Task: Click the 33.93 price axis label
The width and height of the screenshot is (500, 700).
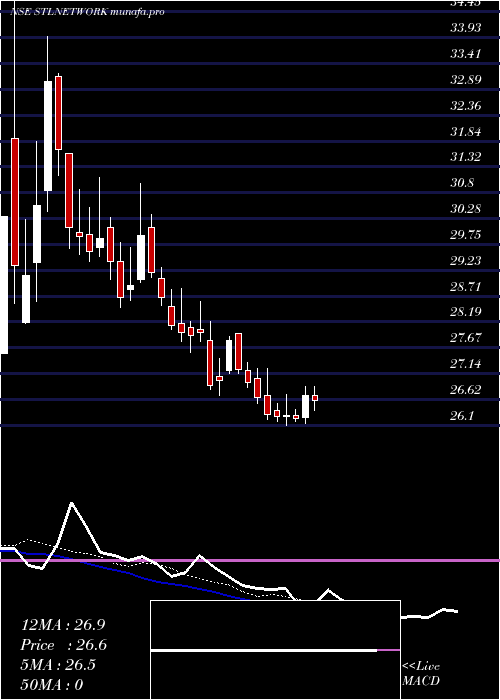Action: click(x=466, y=28)
